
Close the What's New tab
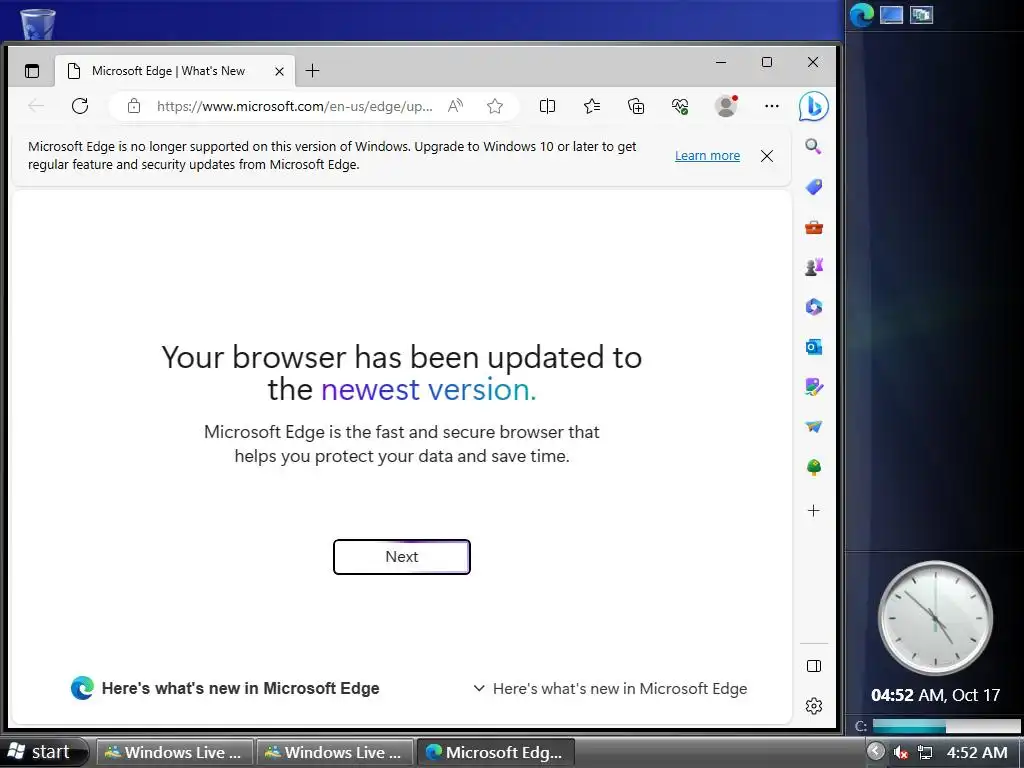[x=279, y=71]
